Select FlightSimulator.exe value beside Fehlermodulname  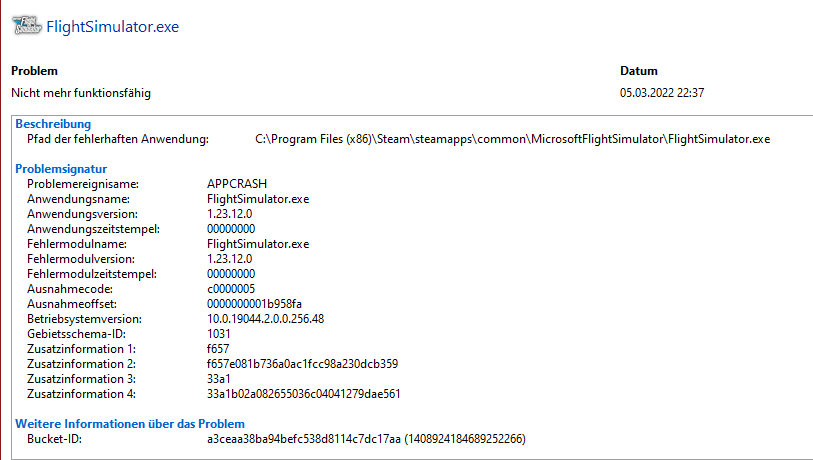coord(258,244)
